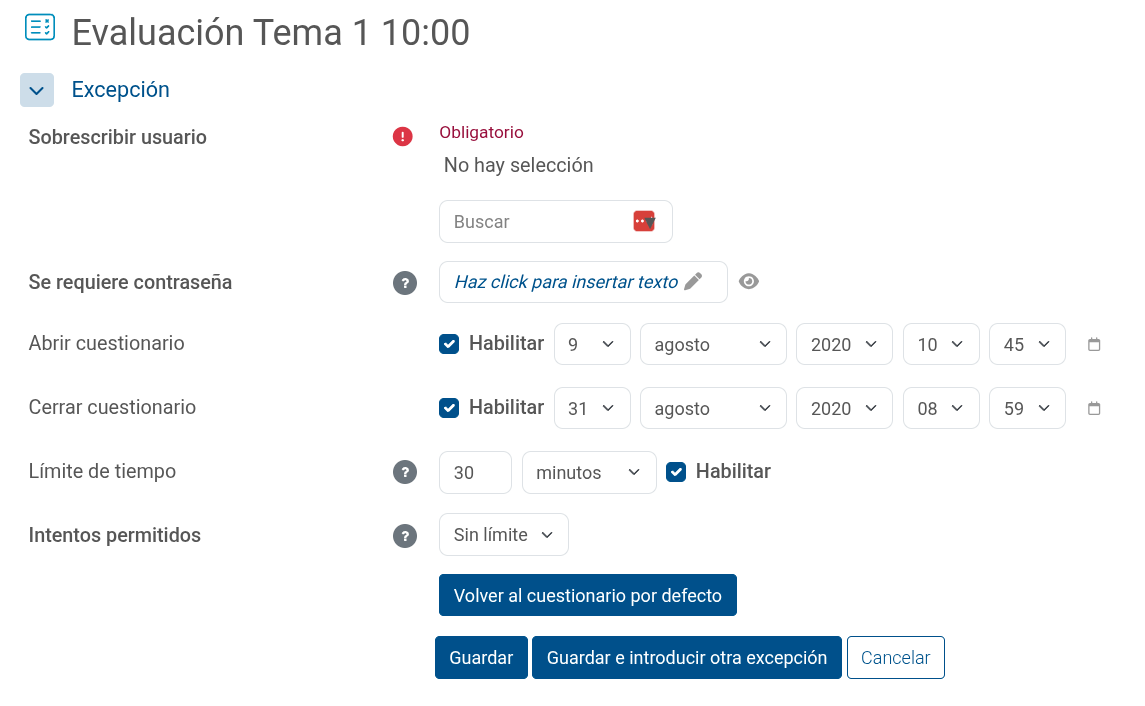Click Volver al cuestionario por defecto

(588, 595)
